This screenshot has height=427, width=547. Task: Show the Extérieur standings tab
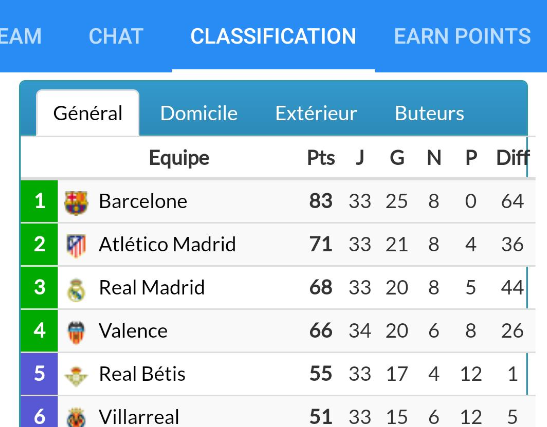point(316,113)
